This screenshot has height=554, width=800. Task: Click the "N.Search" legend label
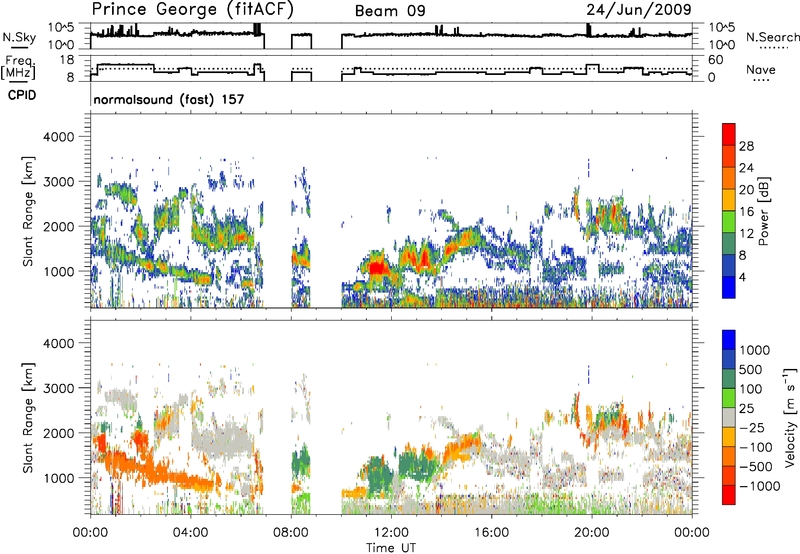(x=772, y=37)
